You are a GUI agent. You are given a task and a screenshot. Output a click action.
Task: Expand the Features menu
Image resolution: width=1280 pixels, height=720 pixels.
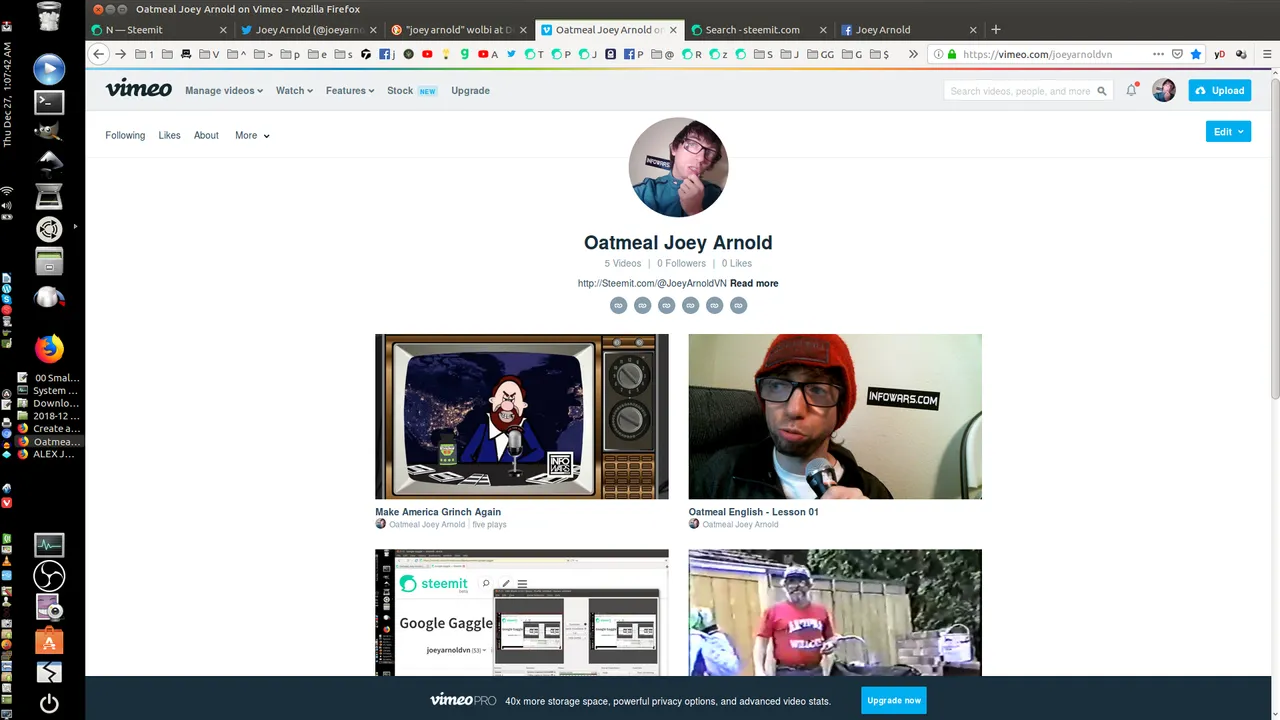[x=350, y=91]
